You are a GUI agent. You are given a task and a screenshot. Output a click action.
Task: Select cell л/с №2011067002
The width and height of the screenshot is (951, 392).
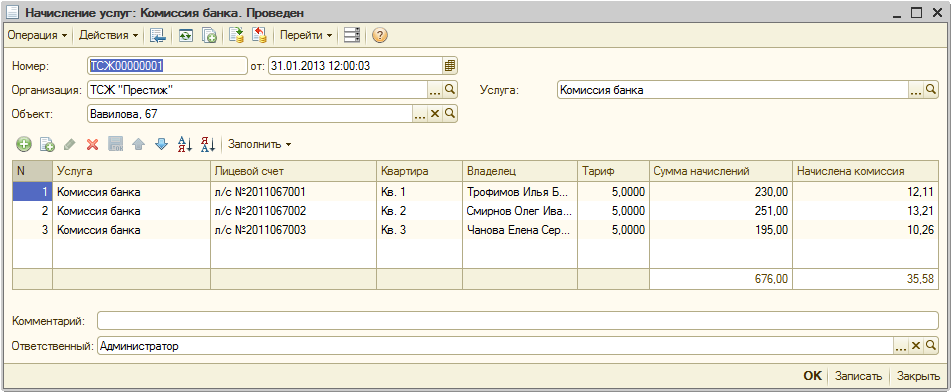click(293, 211)
